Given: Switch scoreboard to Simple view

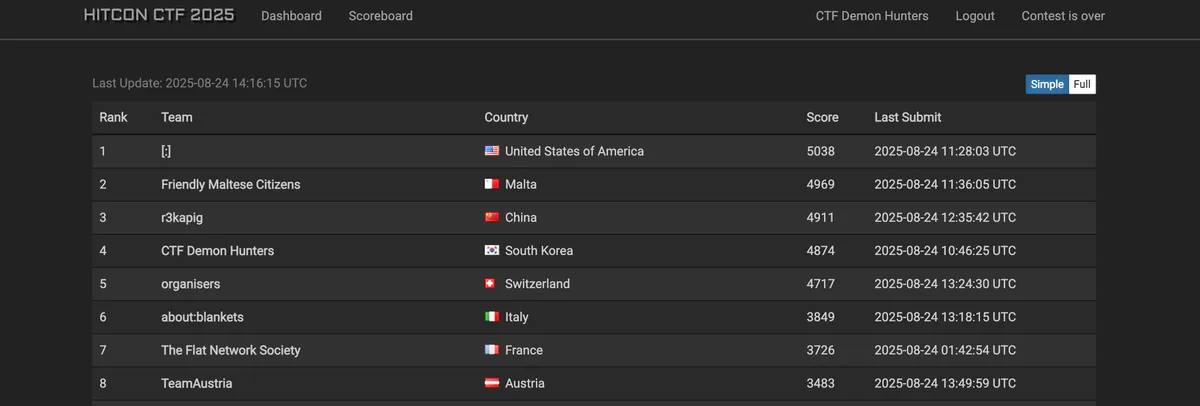Looking at the screenshot, I should pyautogui.click(x=1047, y=84).
